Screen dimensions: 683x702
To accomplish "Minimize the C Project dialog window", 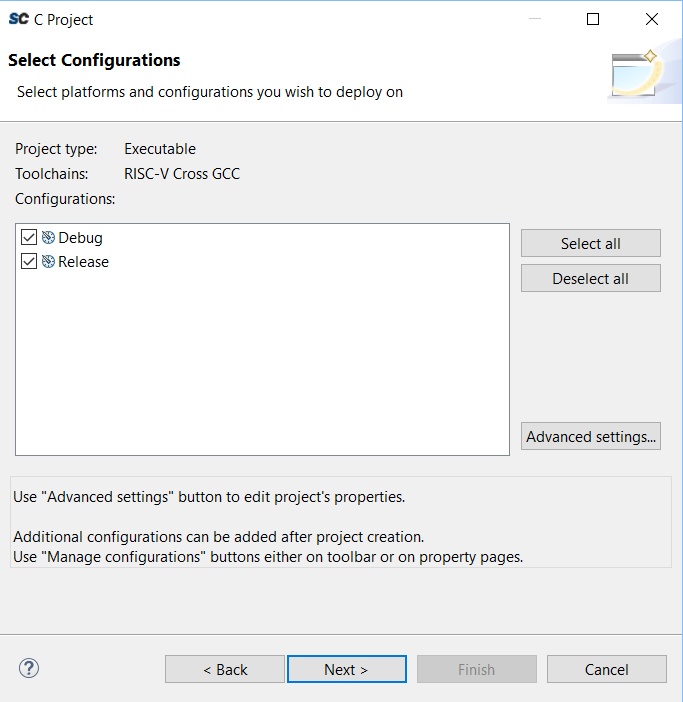I will [536, 19].
